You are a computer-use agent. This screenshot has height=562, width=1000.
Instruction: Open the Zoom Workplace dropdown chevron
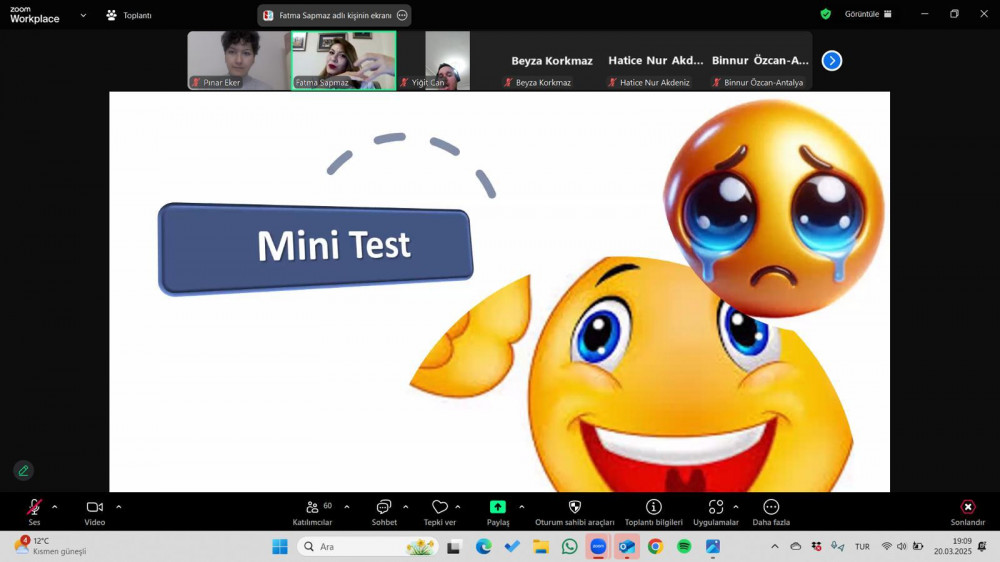point(83,15)
